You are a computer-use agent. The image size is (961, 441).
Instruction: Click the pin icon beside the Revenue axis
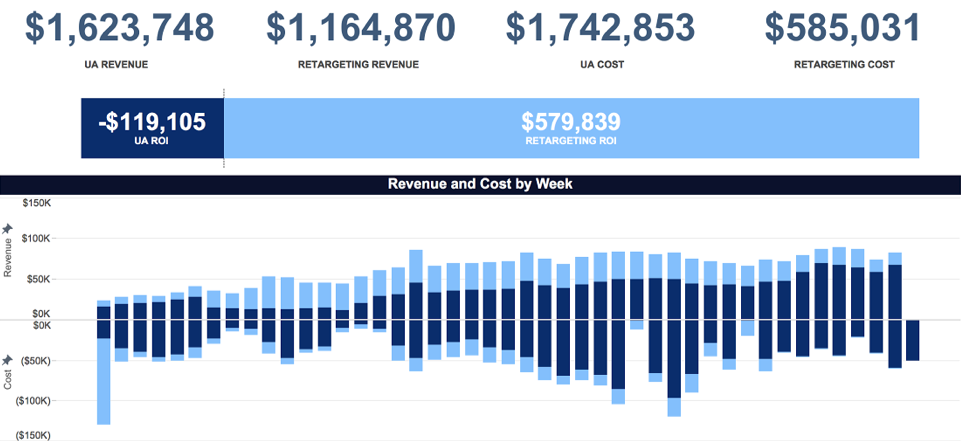[8, 229]
